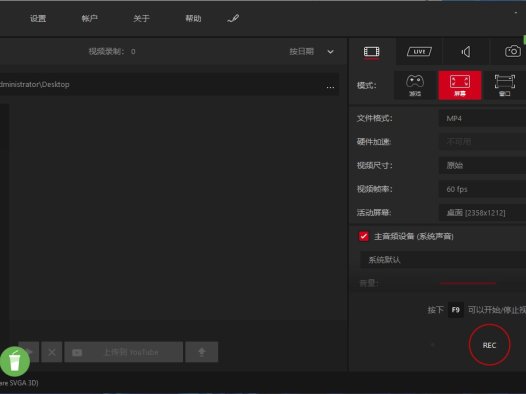Image resolution: width=526 pixels, height=394 pixels.
Task: Open the 活动屏幕 桌面 dropdown
Action: (x=482, y=213)
